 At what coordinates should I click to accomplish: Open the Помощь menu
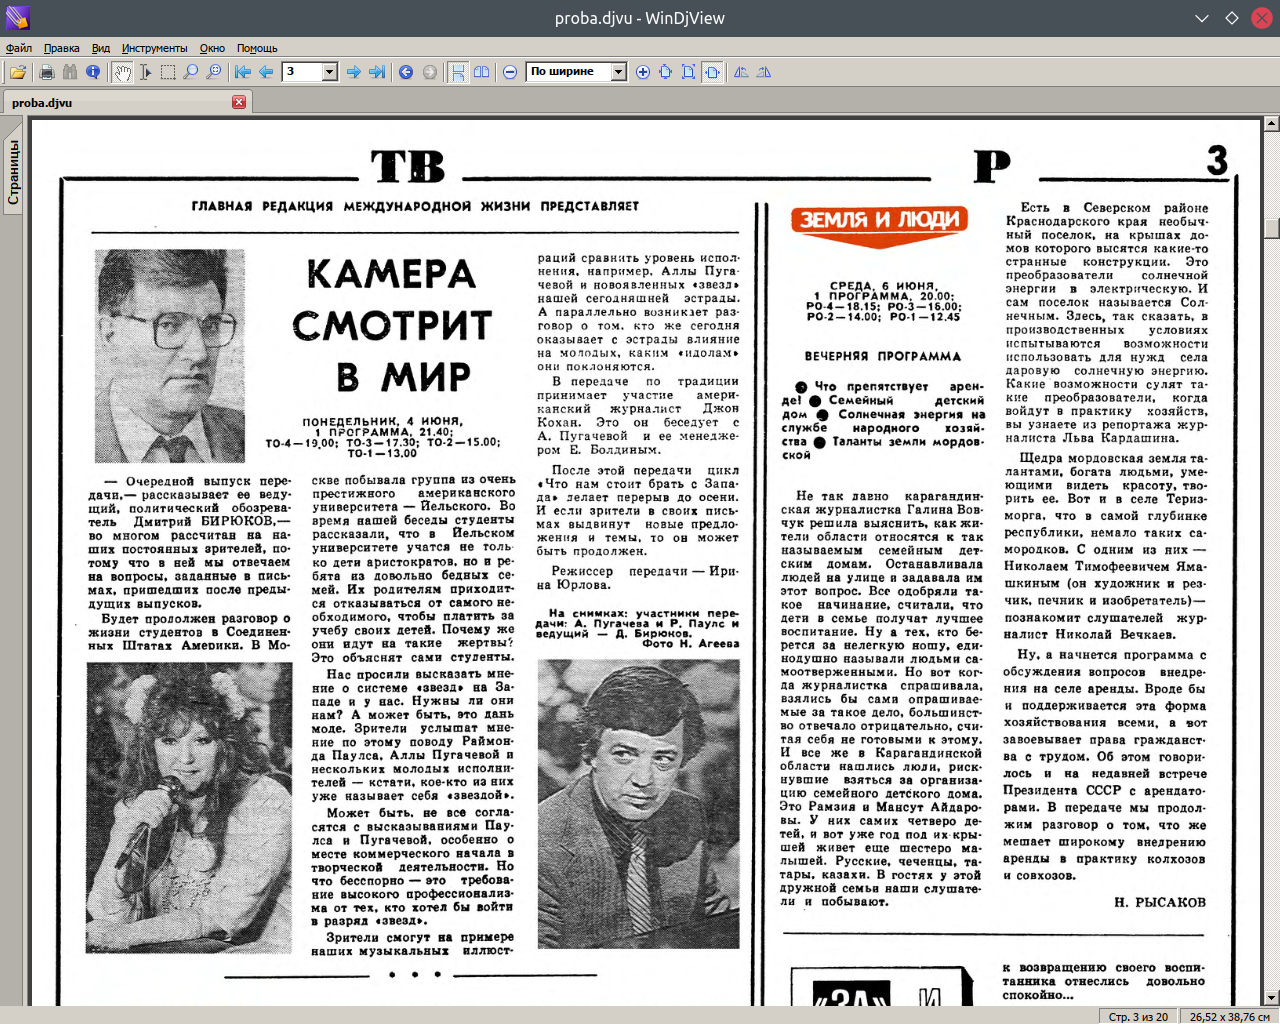tap(257, 48)
